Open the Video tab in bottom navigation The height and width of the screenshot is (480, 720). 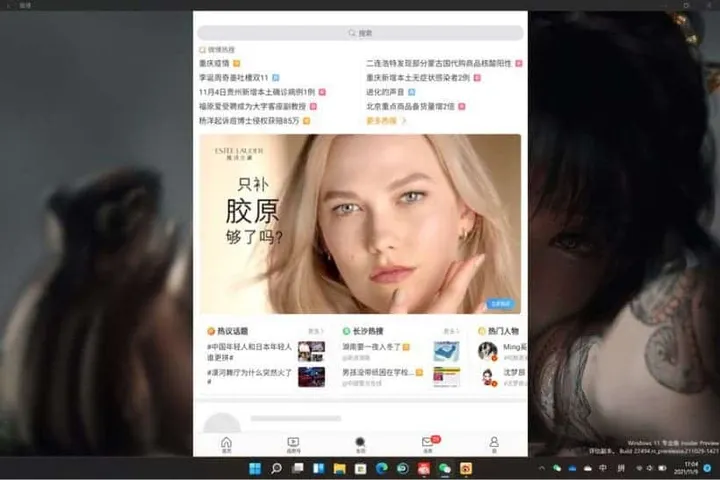(x=293, y=443)
